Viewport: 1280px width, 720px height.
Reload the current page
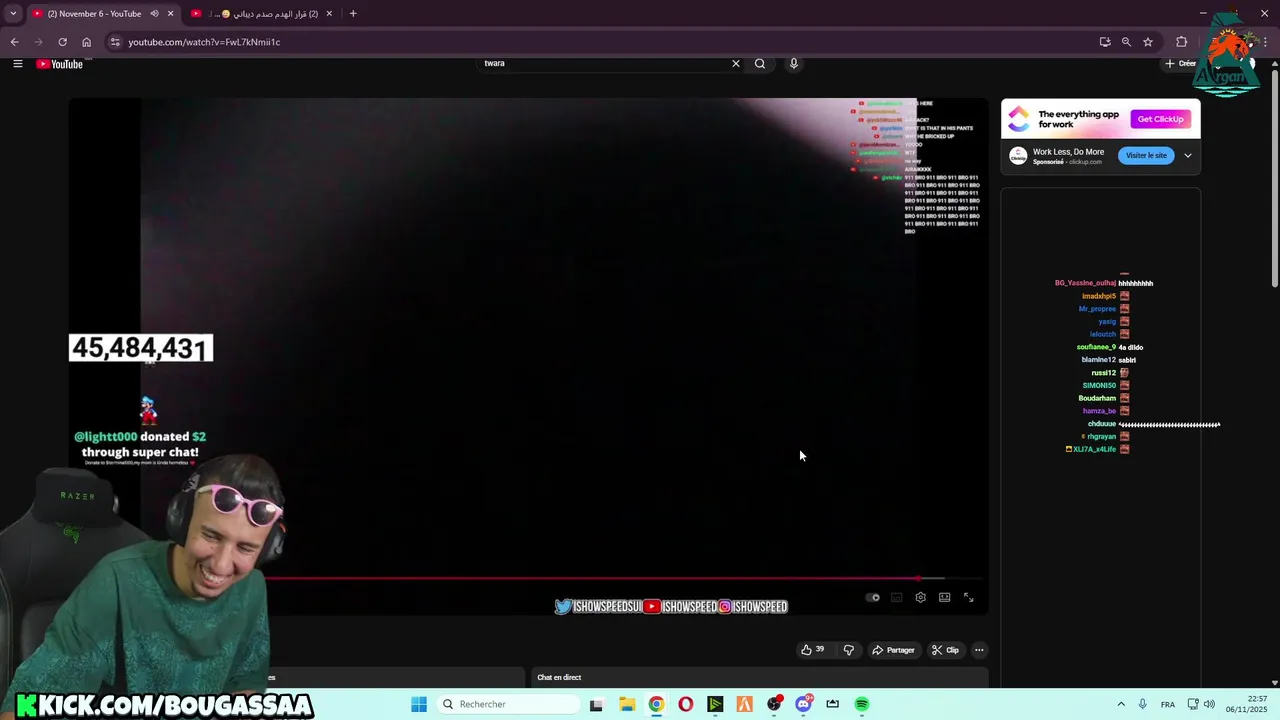coord(62,42)
